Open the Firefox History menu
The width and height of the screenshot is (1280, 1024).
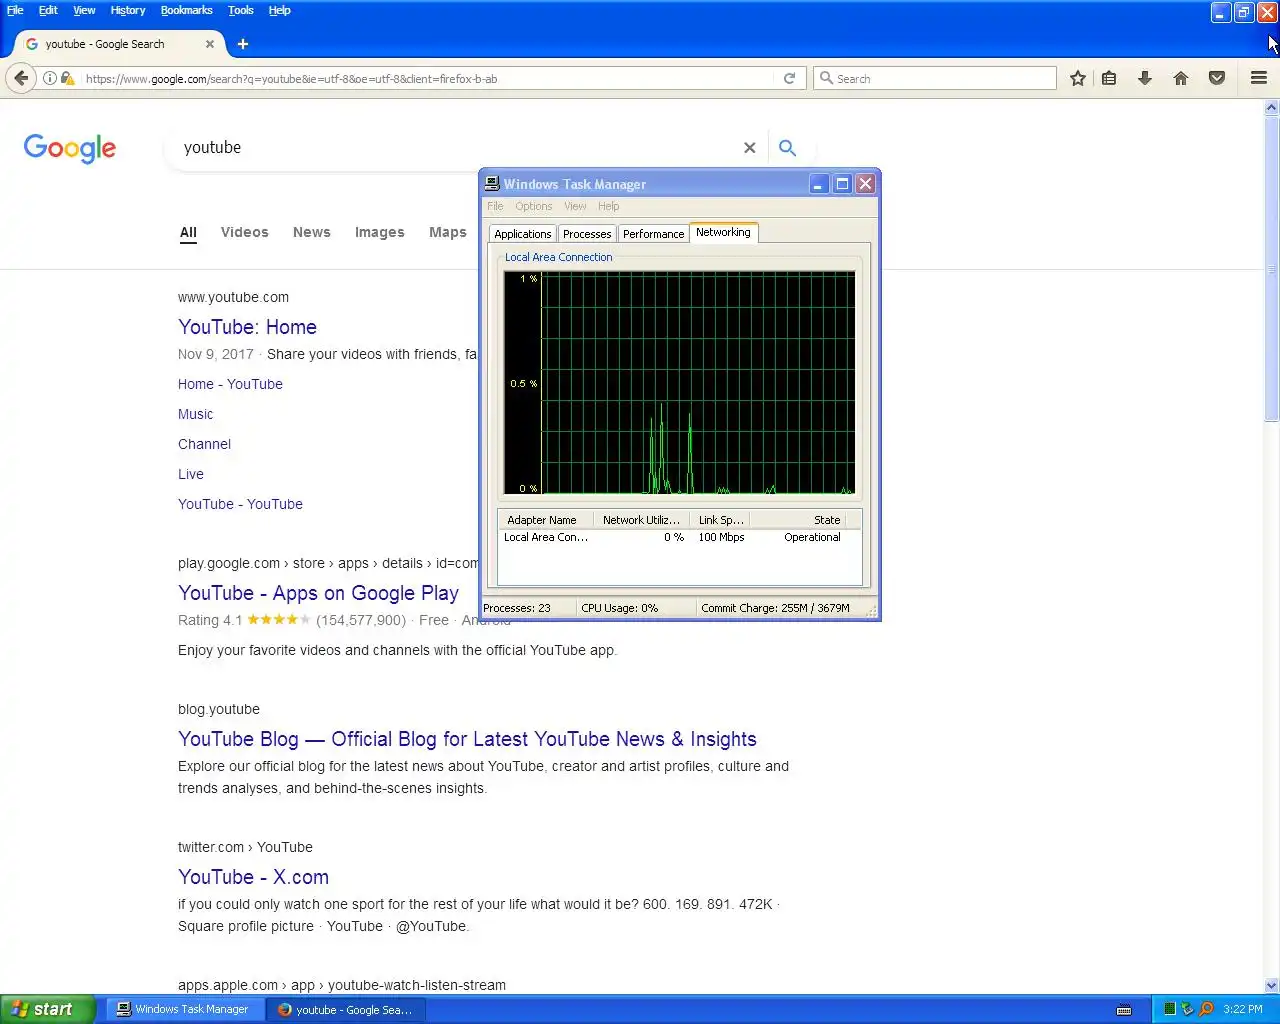[x=128, y=10]
